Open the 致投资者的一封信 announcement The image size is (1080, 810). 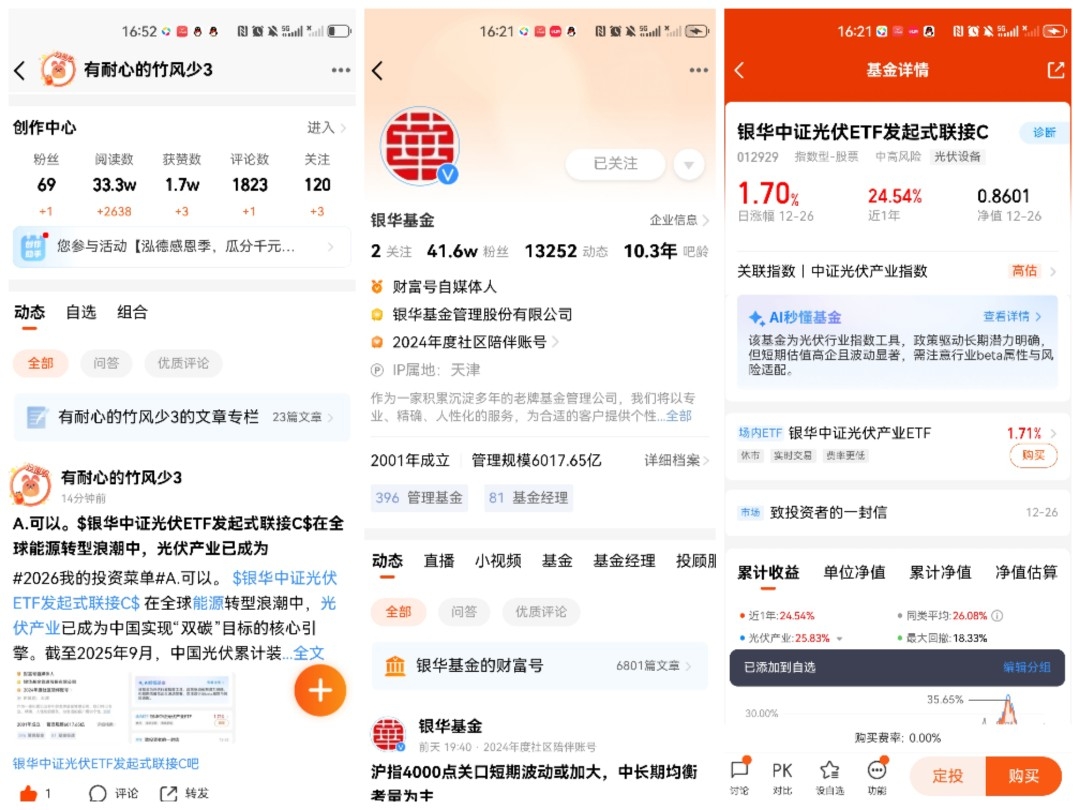(x=897, y=512)
